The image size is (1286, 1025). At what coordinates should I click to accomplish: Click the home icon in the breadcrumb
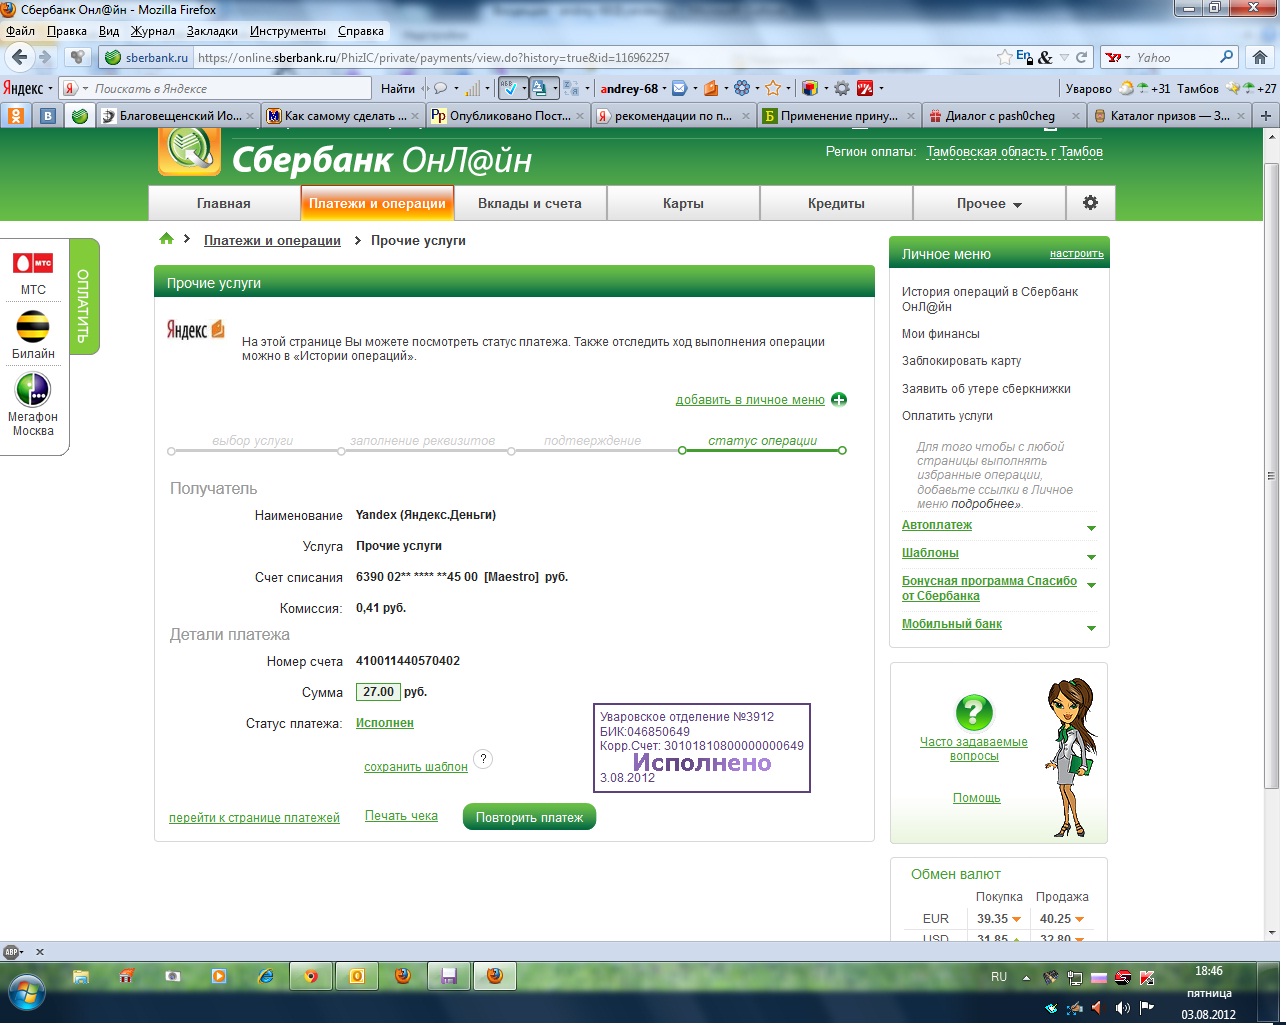(167, 239)
